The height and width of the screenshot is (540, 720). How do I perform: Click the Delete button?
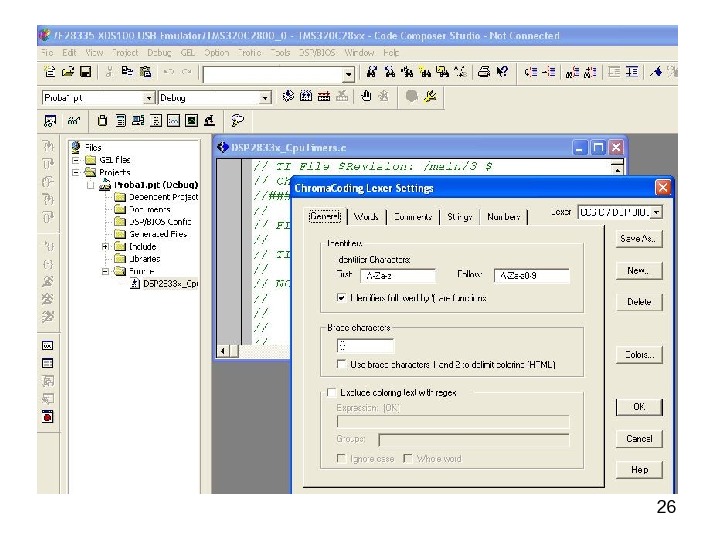(x=639, y=302)
